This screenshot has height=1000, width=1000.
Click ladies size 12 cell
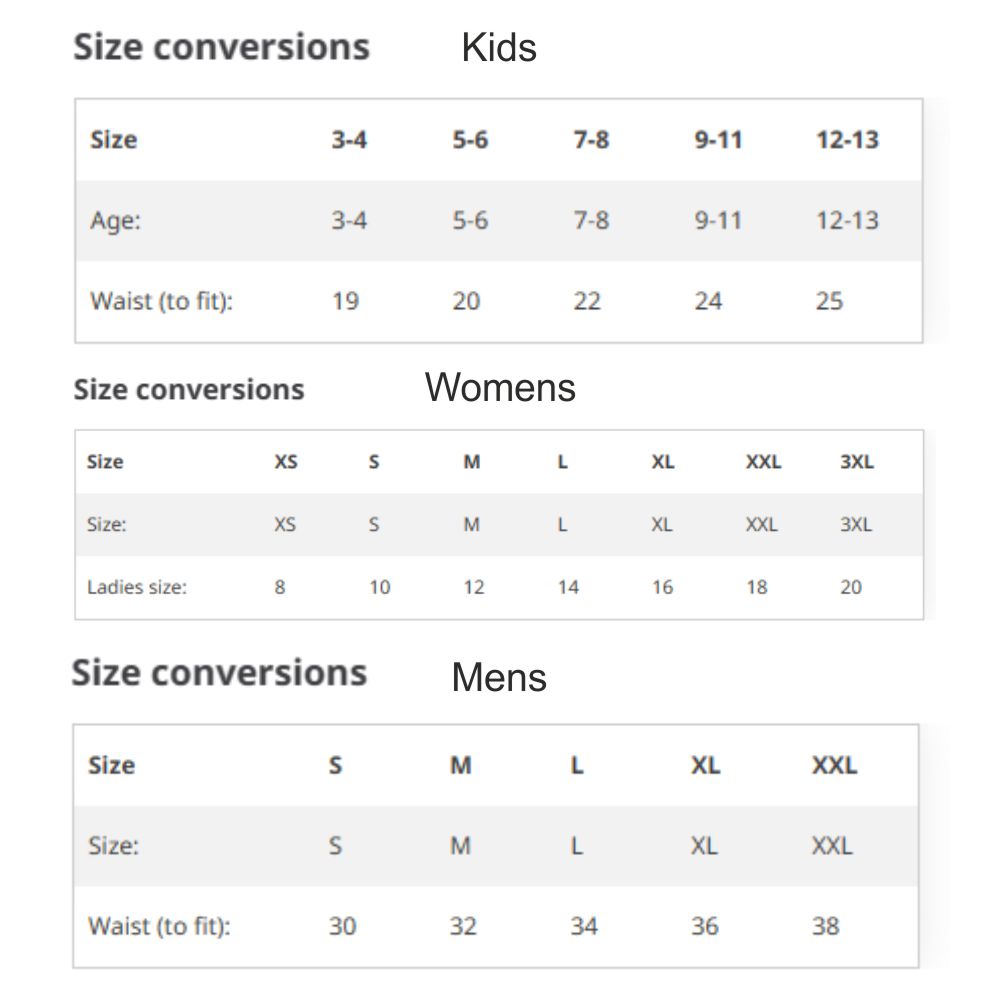pyautogui.click(x=473, y=587)
